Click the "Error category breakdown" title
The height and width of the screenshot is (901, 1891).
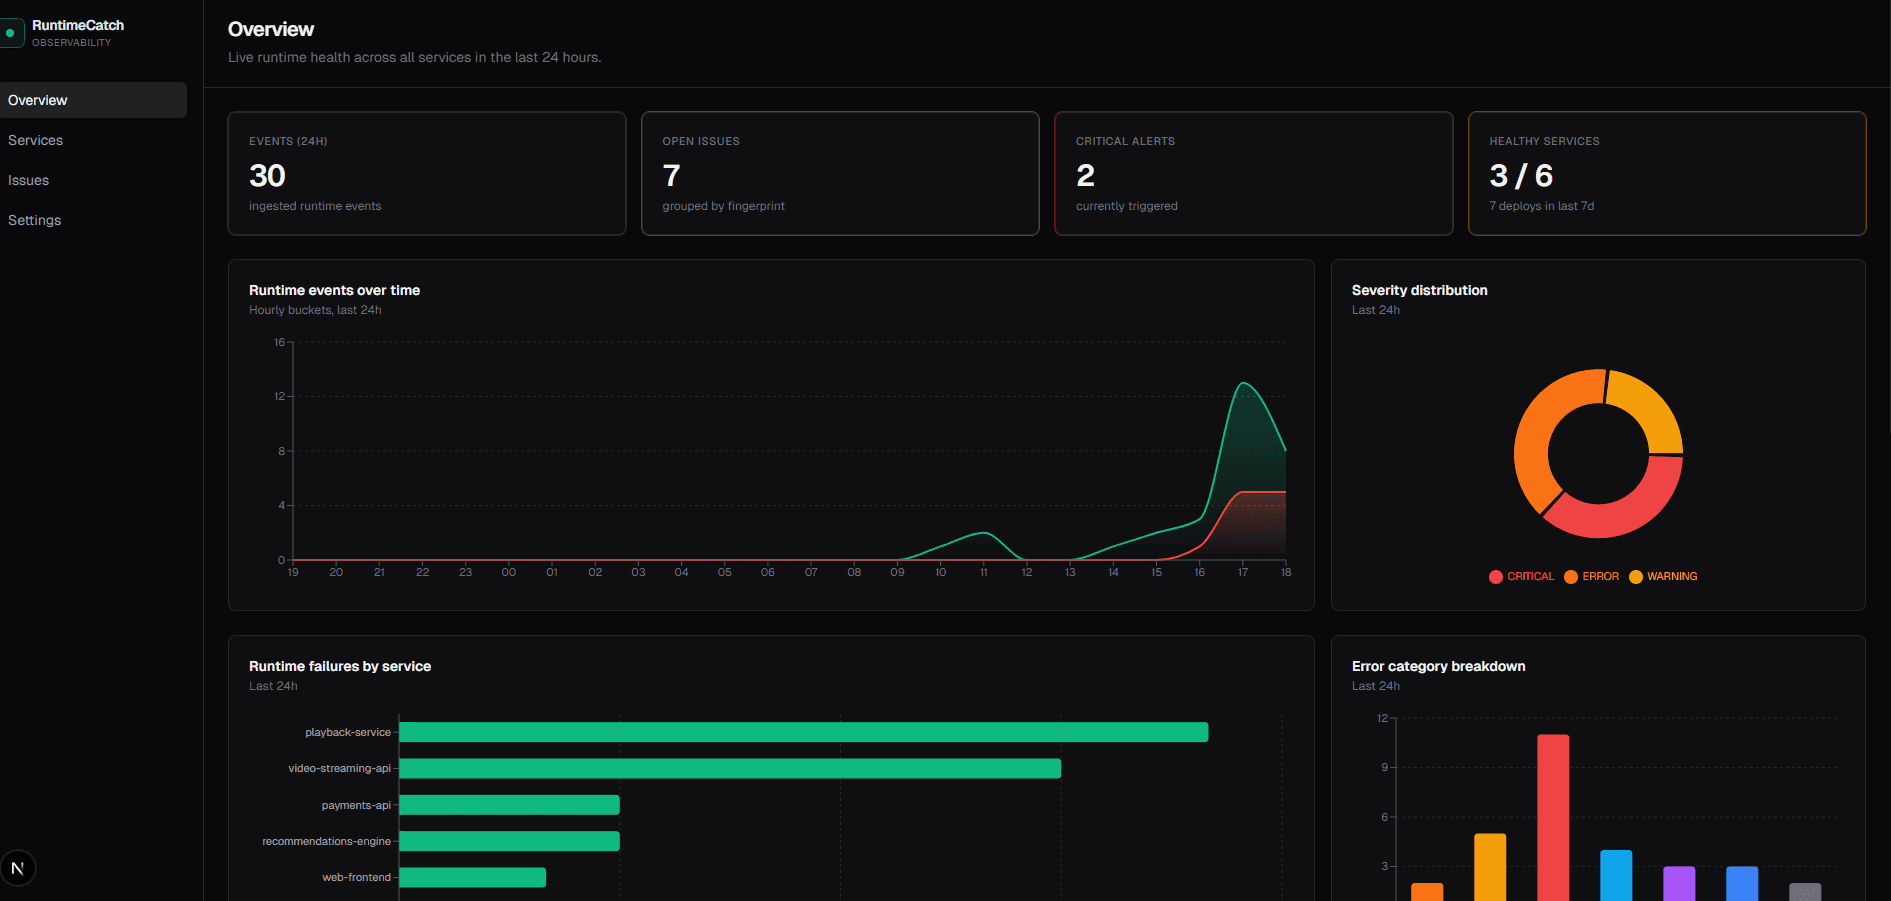pyautogui.click(x=1438, y=666)
